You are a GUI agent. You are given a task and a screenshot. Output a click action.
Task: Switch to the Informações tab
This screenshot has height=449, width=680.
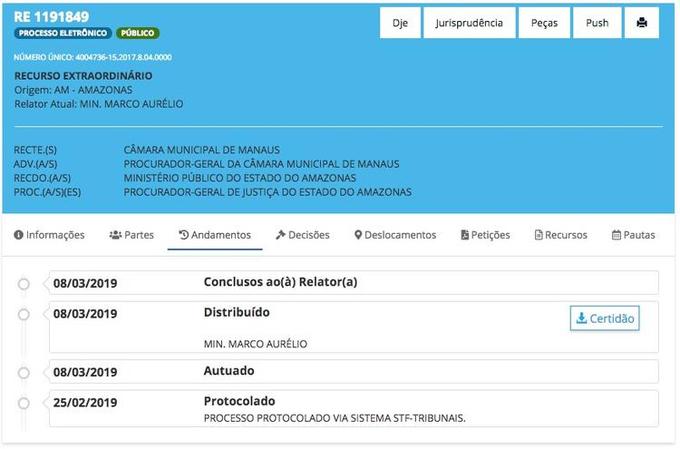coord(49,235)
